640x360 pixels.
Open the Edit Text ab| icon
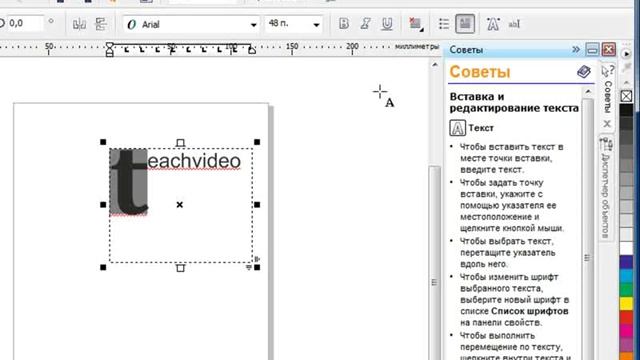(x=514, y=24)
